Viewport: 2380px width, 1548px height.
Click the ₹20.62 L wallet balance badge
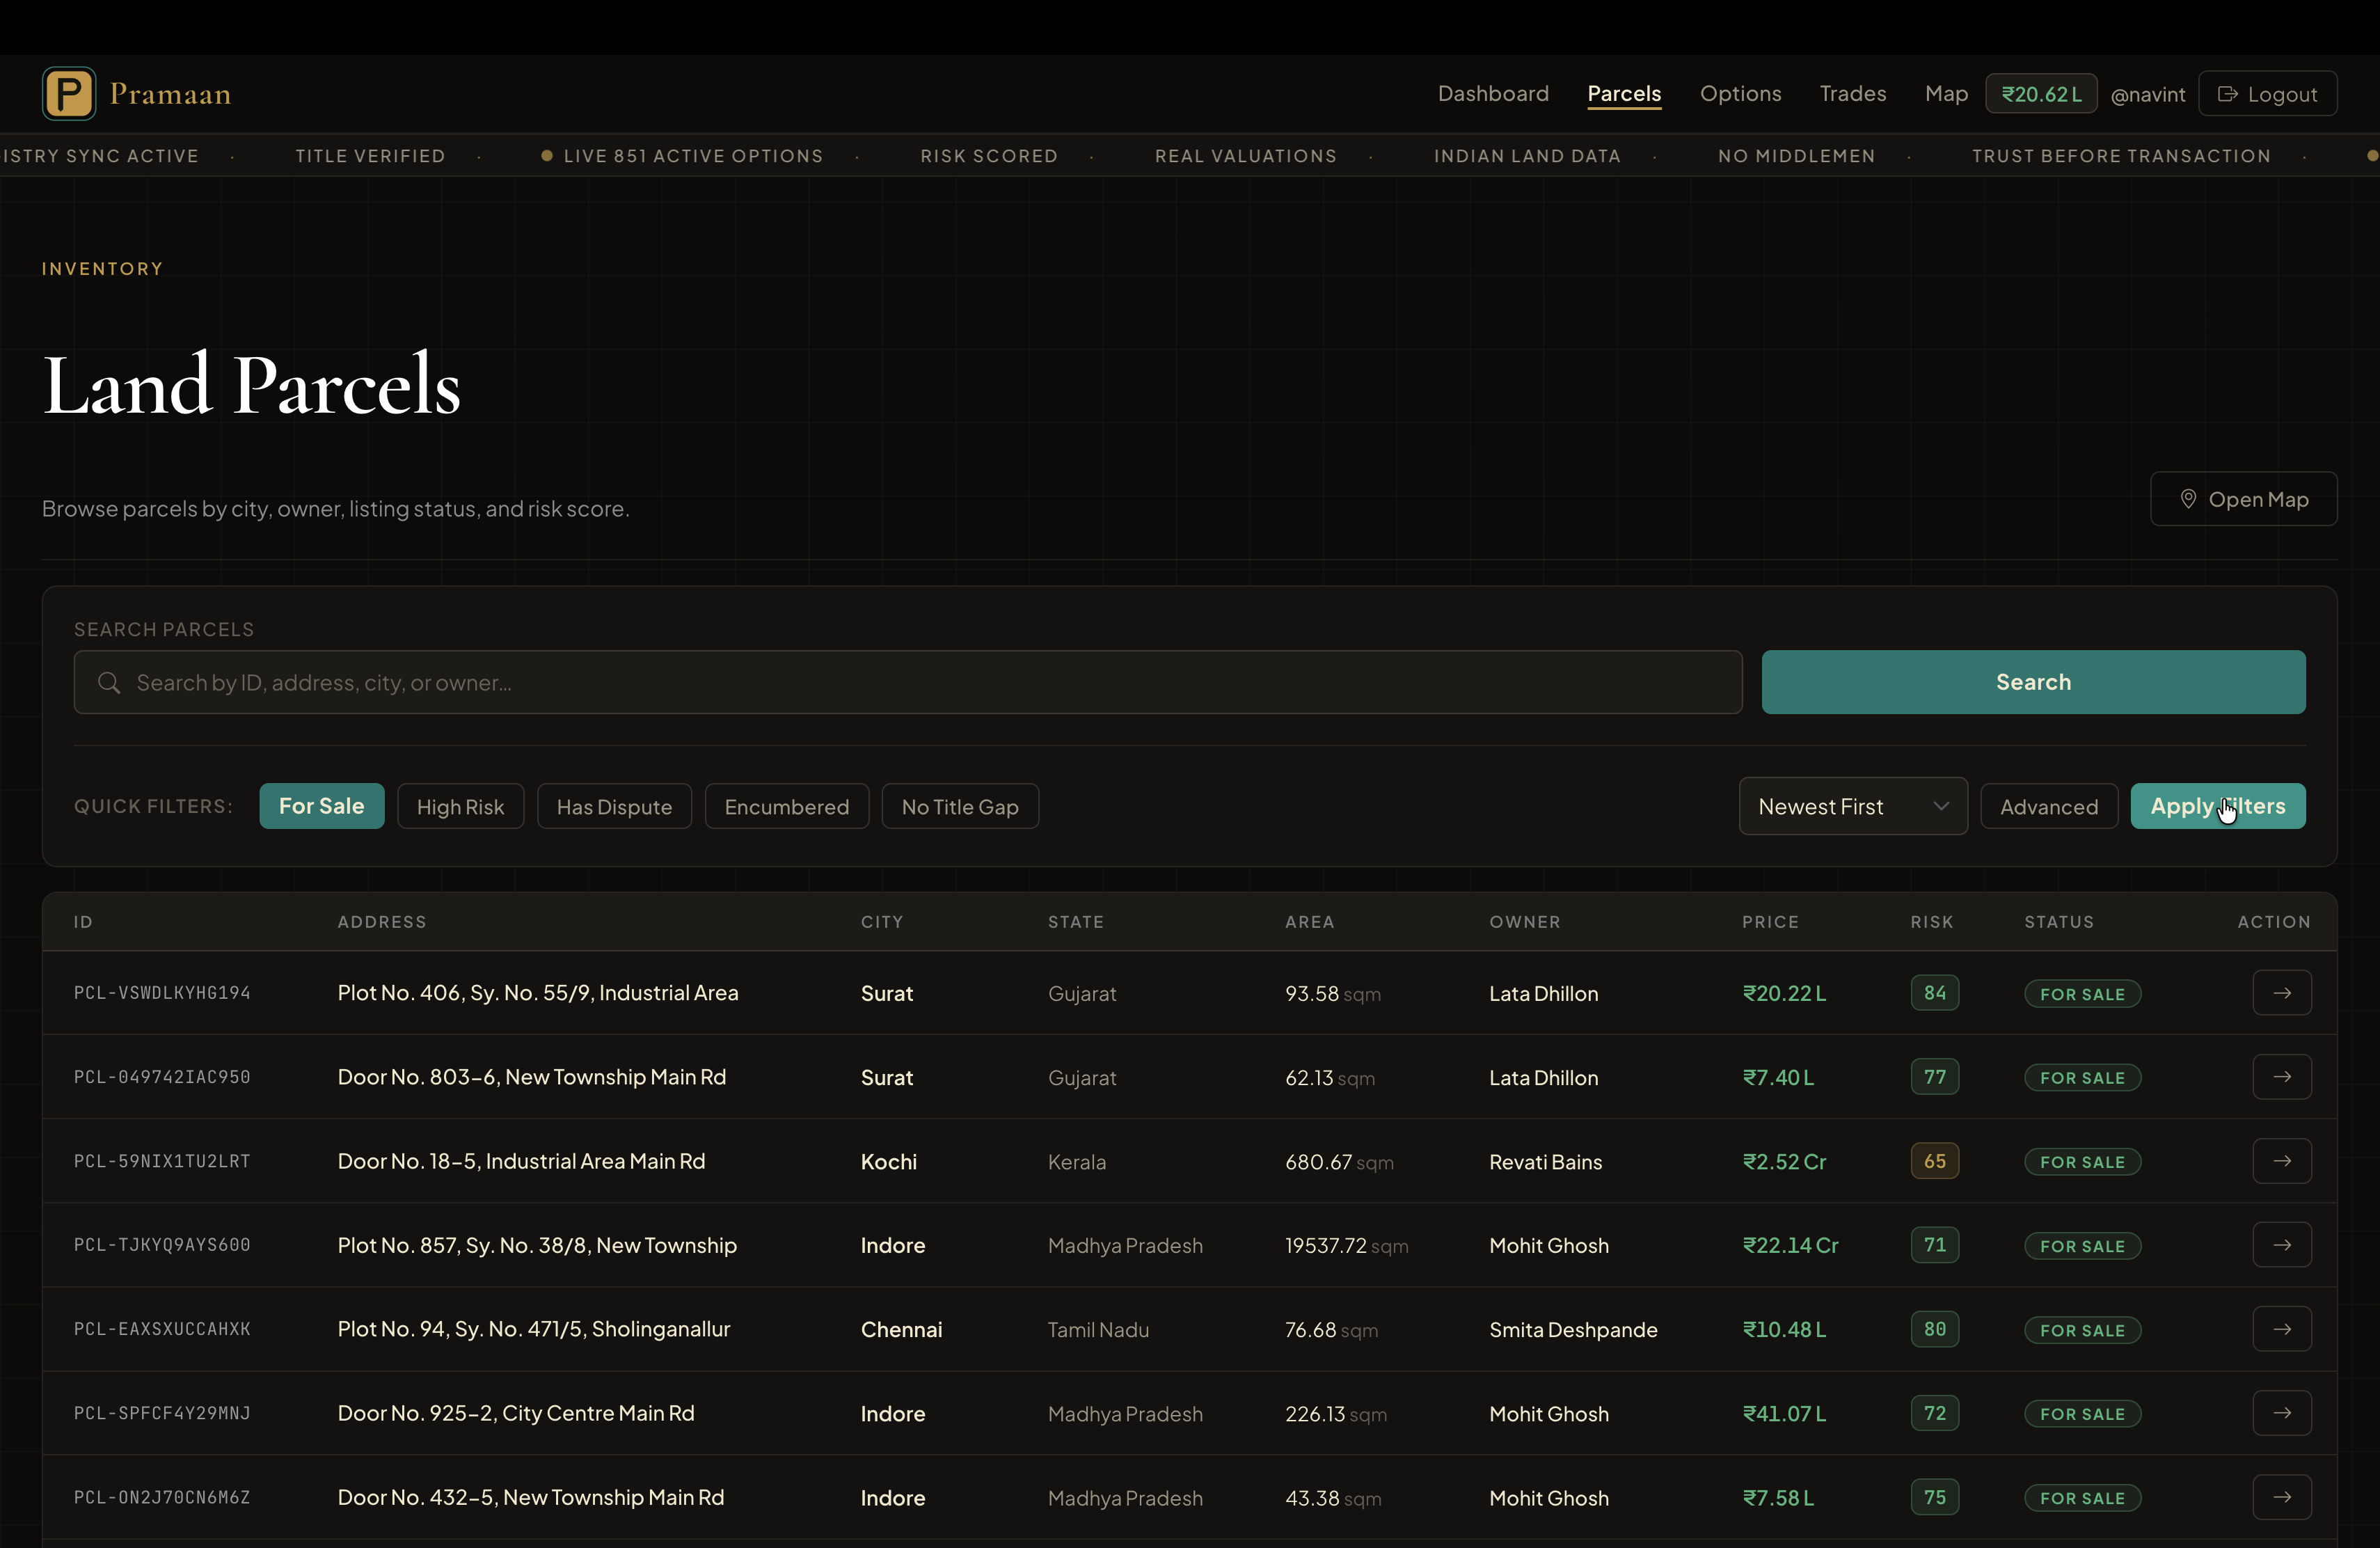click(2041, 94)
